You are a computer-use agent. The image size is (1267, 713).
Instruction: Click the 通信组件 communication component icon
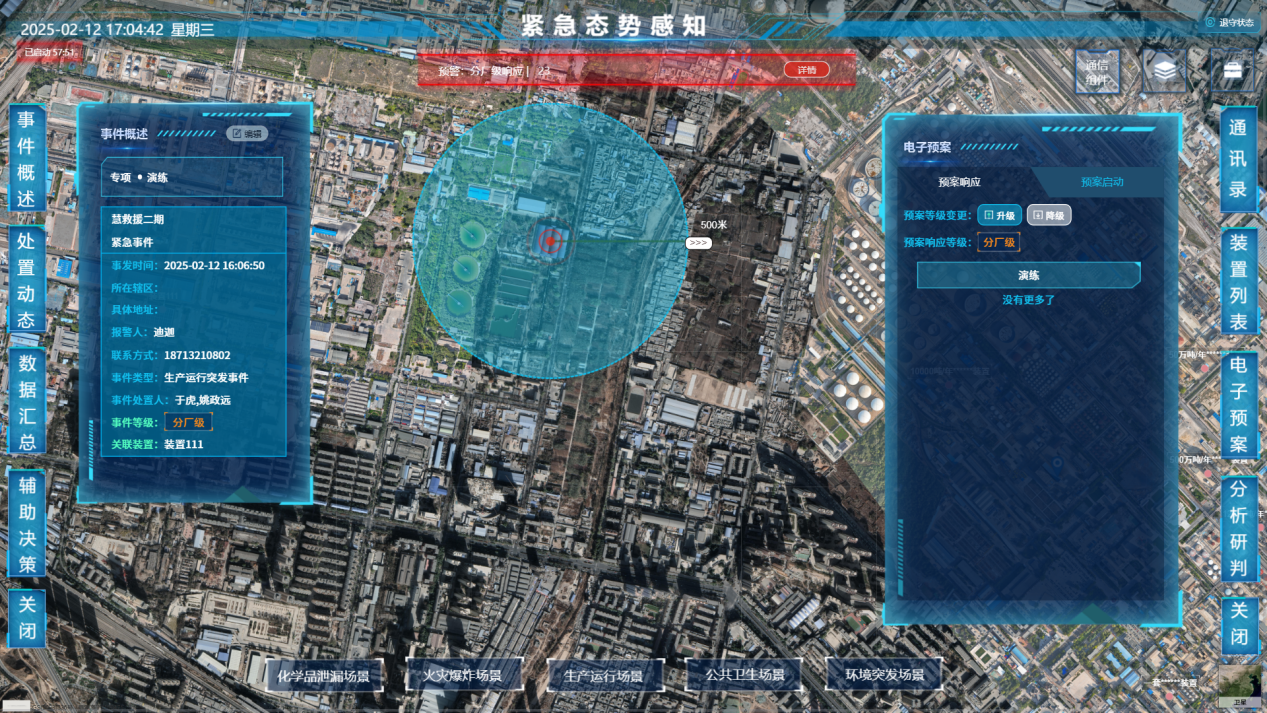click(1097, 72)
